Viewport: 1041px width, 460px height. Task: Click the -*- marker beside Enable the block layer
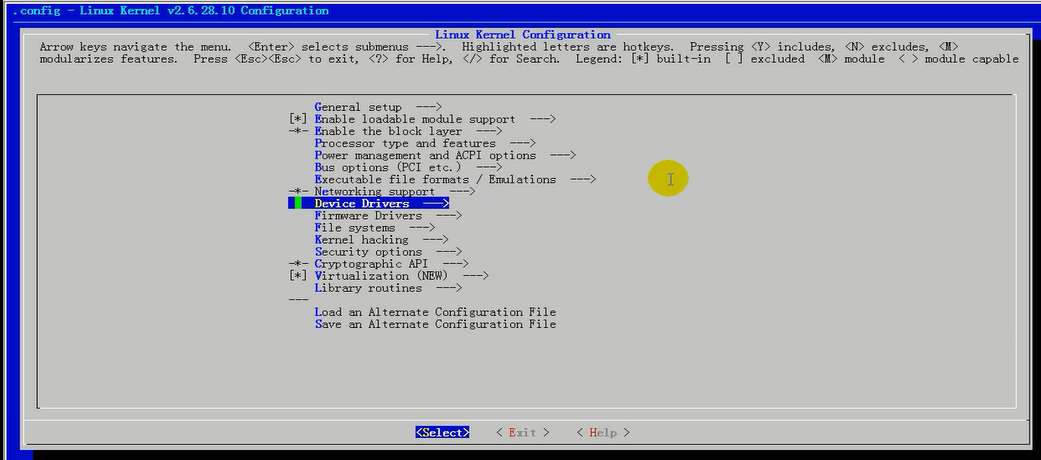[x=298, y=131]
